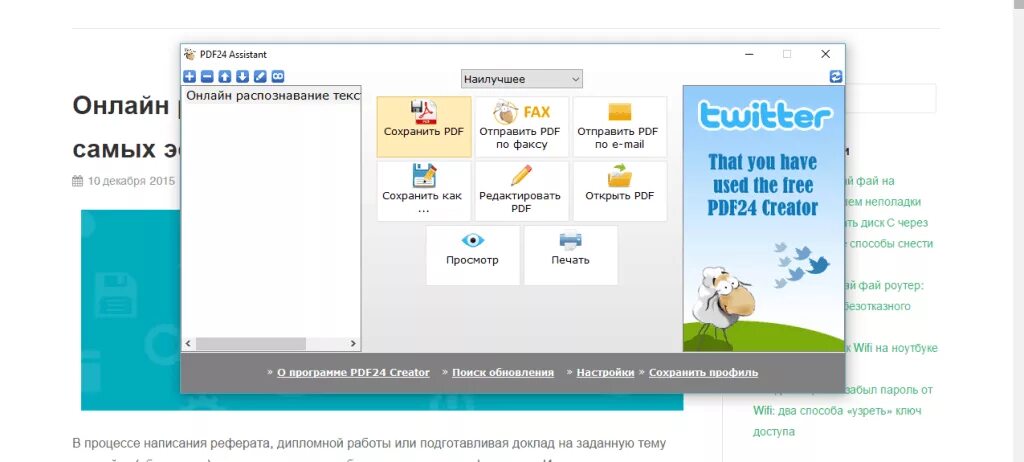Click the pencil edit icon in the toolbar

260,76
